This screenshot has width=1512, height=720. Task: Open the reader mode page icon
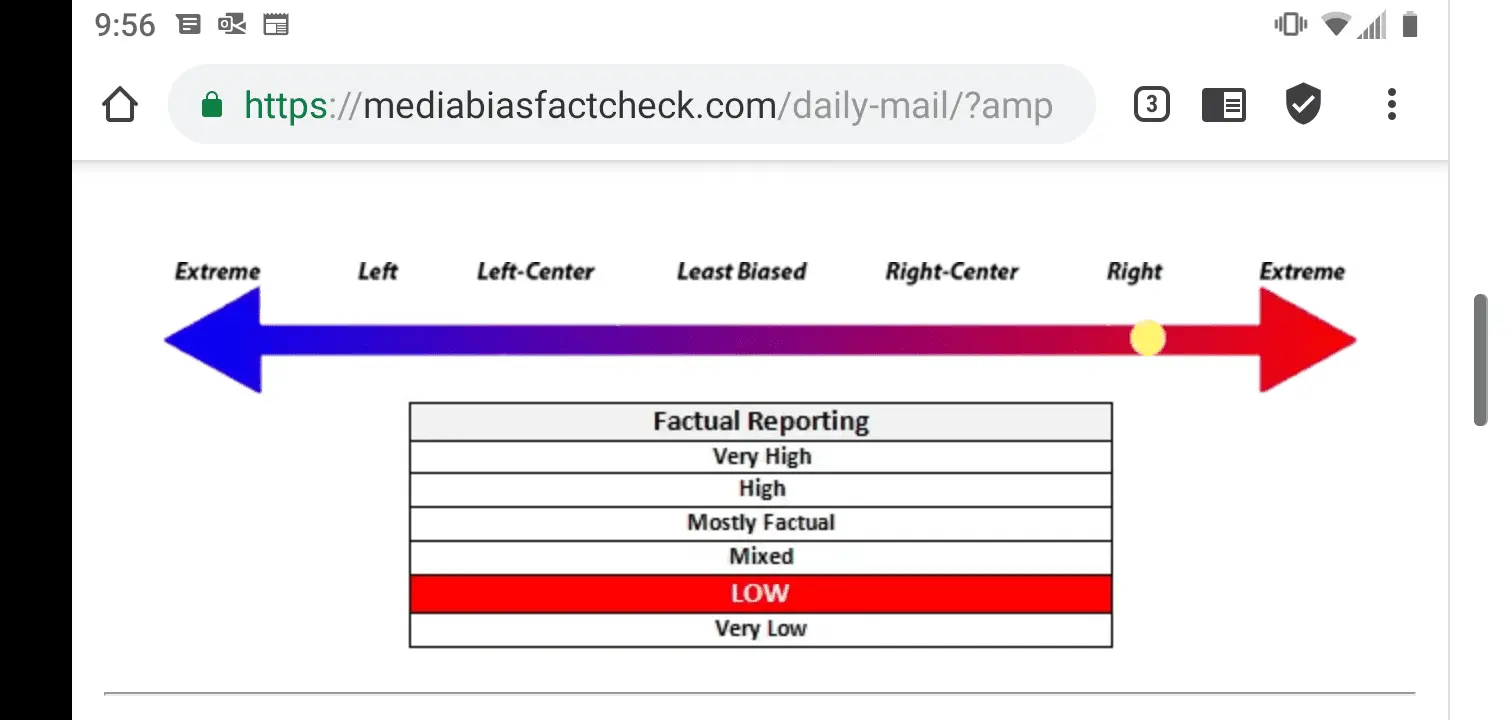1223,105
